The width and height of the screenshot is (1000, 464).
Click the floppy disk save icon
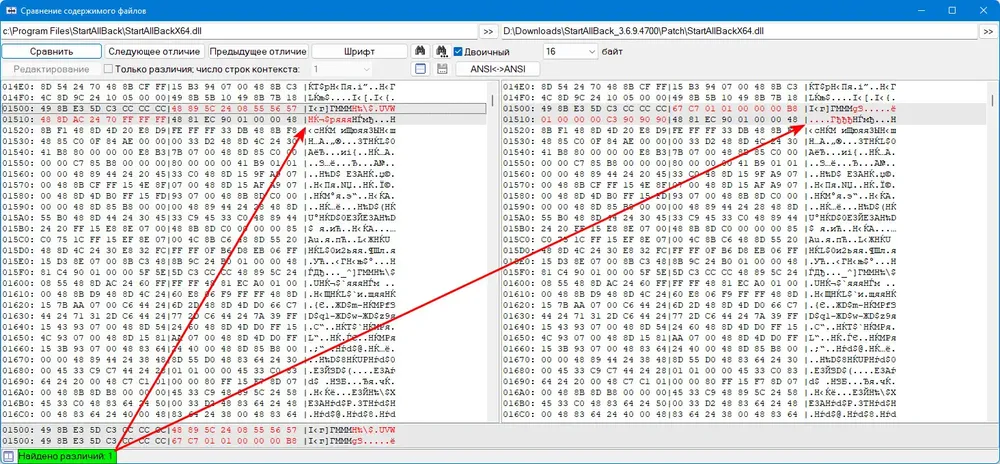tap(441, 69)
